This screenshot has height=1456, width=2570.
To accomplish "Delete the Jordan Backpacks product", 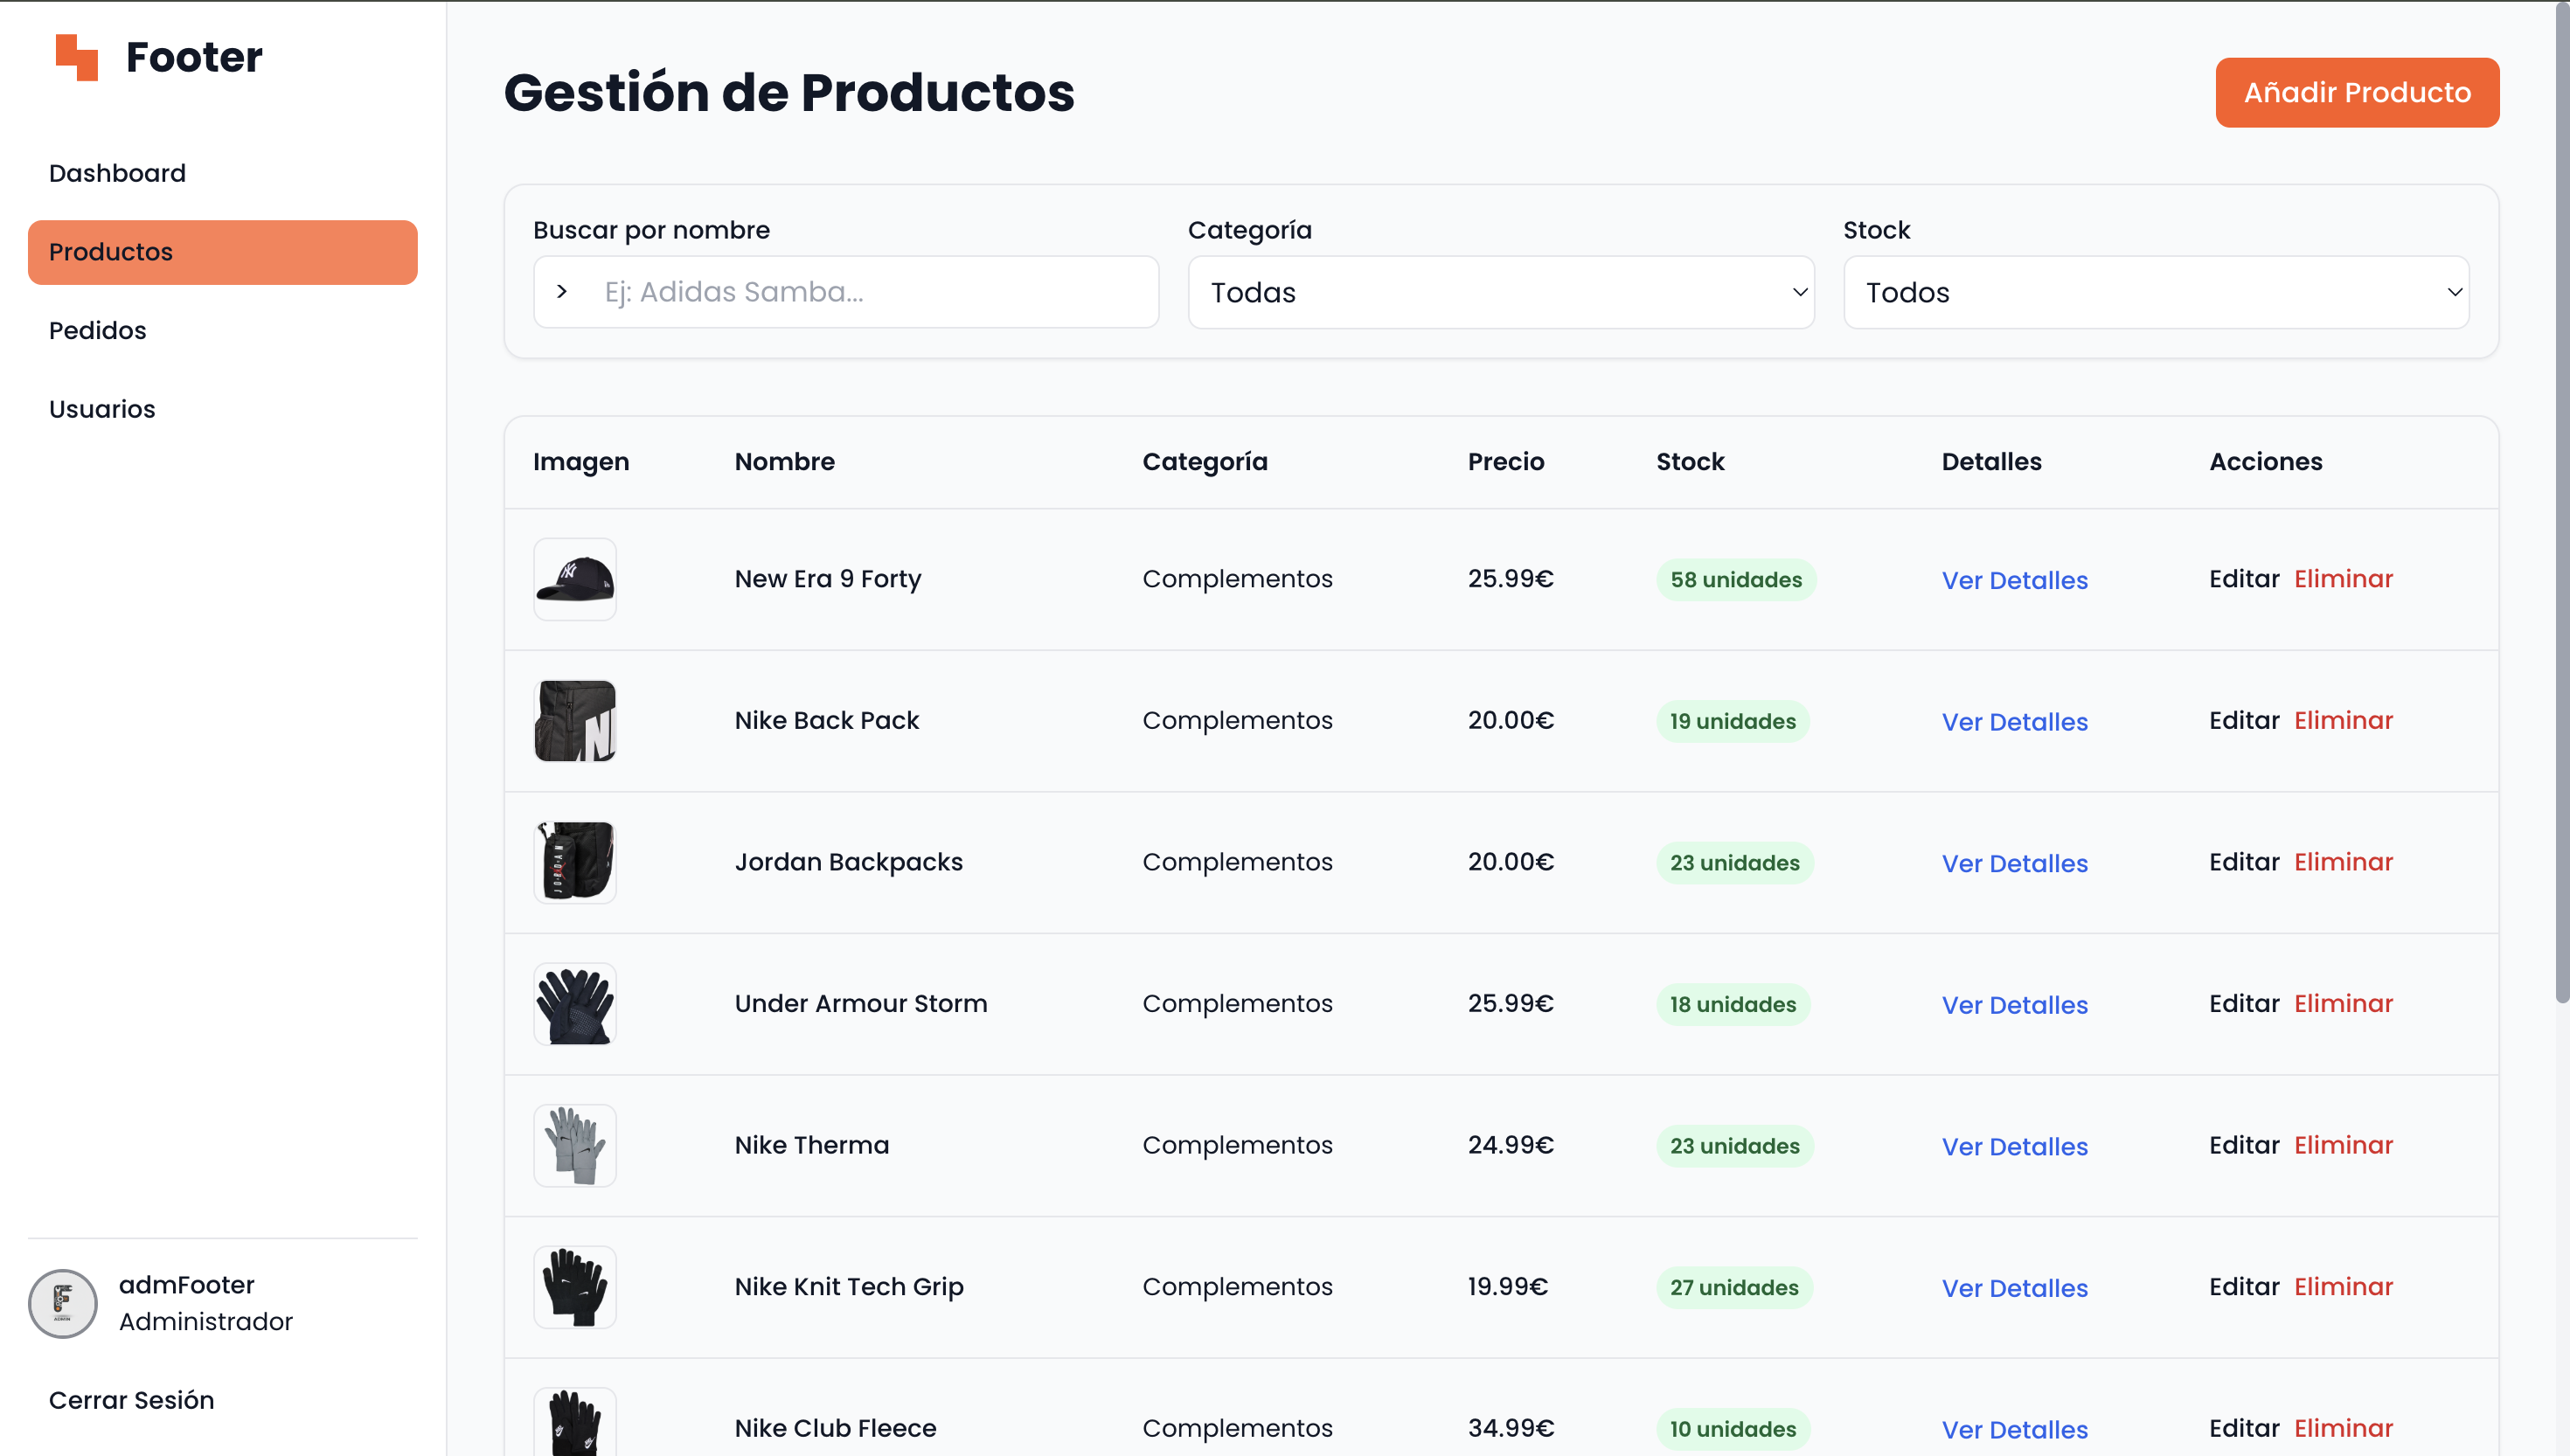I will (2343, 862).
